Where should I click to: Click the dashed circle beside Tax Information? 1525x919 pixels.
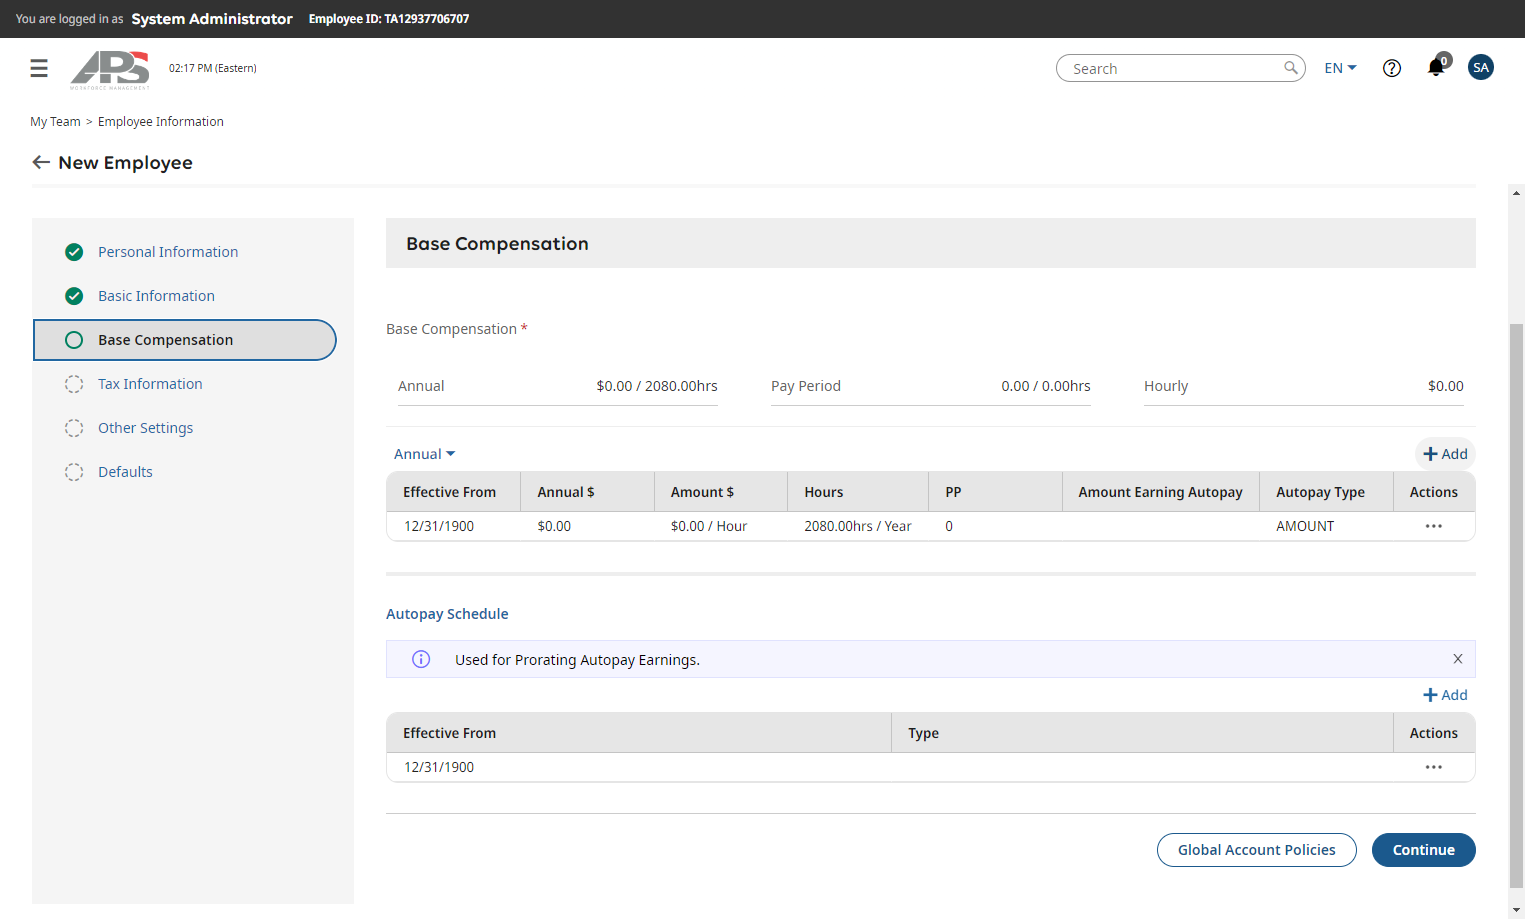(74, 384)
